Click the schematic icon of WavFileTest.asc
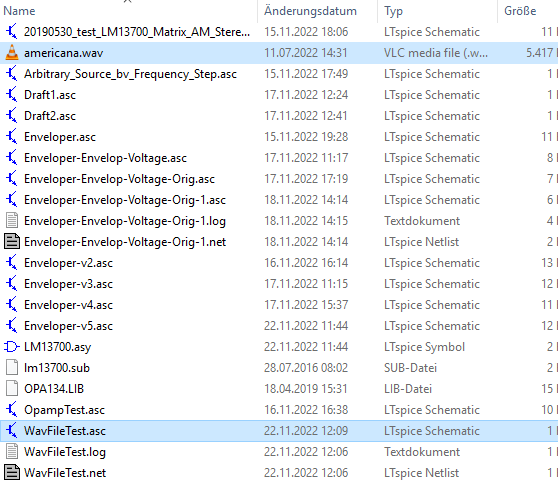Screen dimensions: 559x485 [x=11, y=431]
